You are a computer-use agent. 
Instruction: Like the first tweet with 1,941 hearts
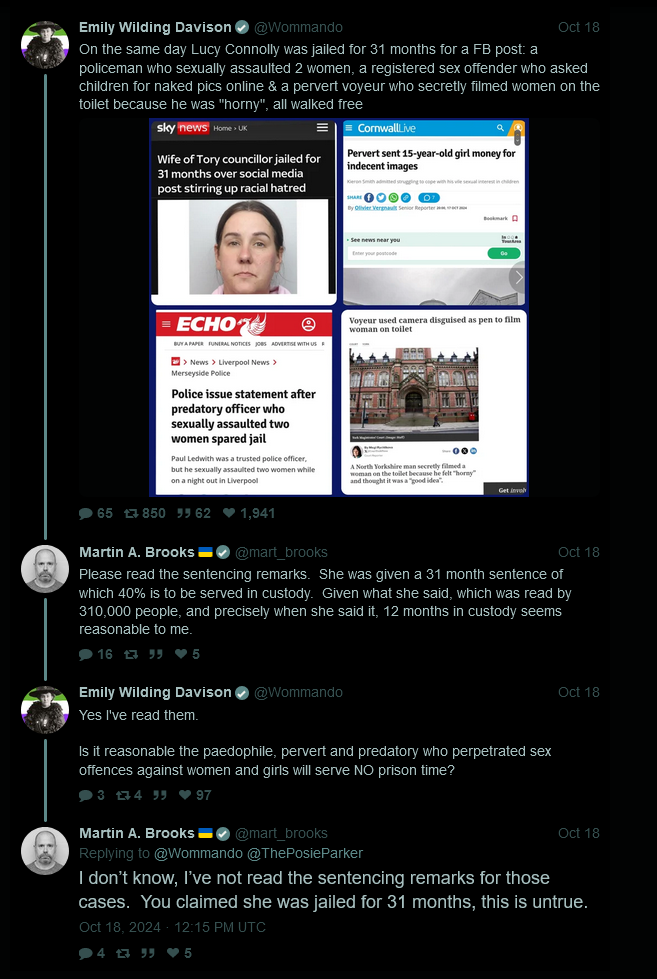229,513
